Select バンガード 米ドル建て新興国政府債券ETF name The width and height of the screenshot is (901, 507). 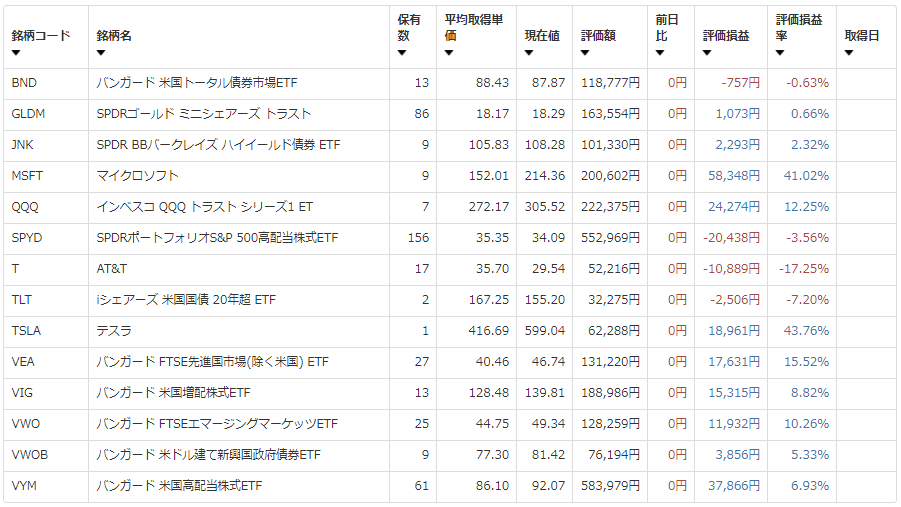(x=209, y=455)
